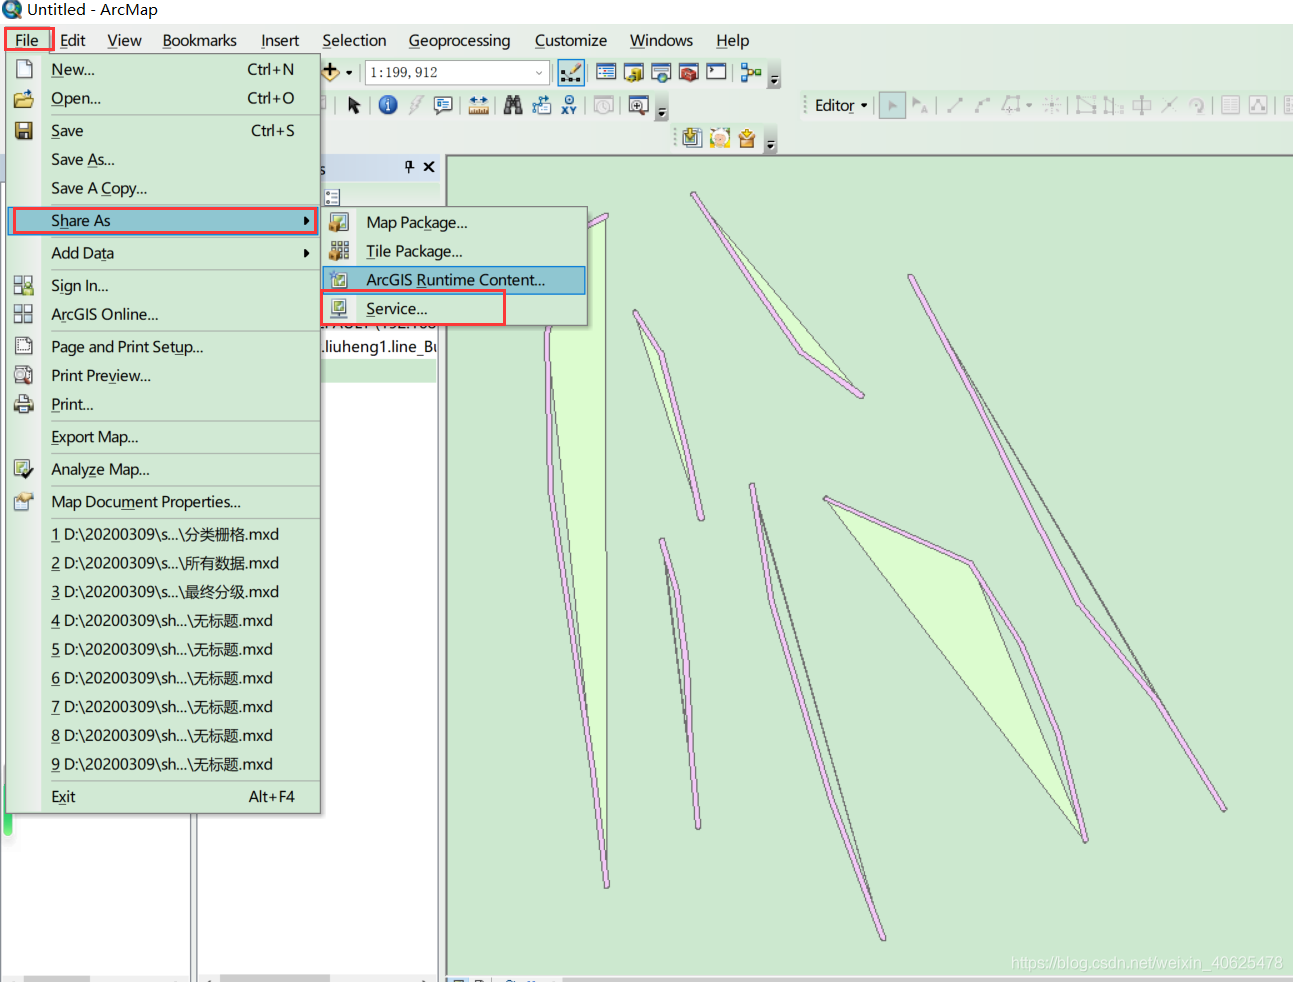
Task: Open recent file 3 最终分级.mxd
Action: (x=163, y=592)
